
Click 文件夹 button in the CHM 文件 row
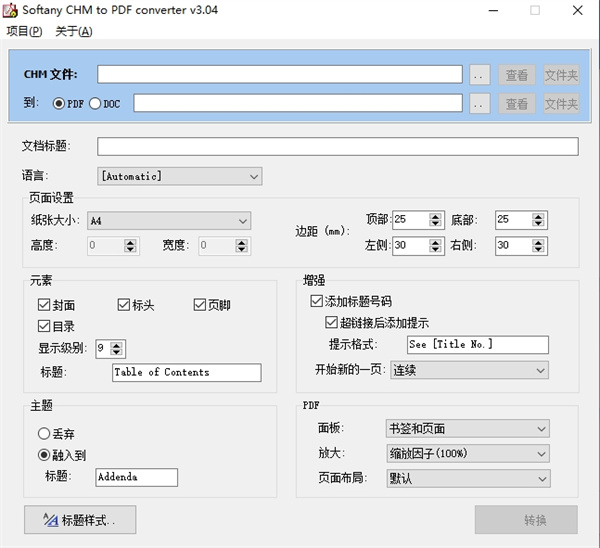[x=561, y=75]
